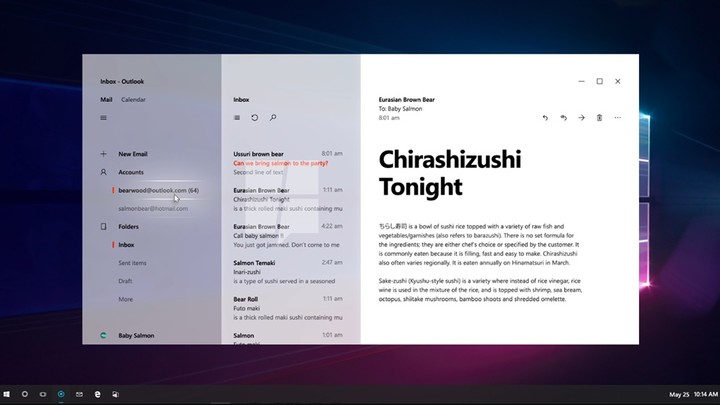Maximize the Outlook window
This screenshot has width=720, height=405.
coord(599,81)
